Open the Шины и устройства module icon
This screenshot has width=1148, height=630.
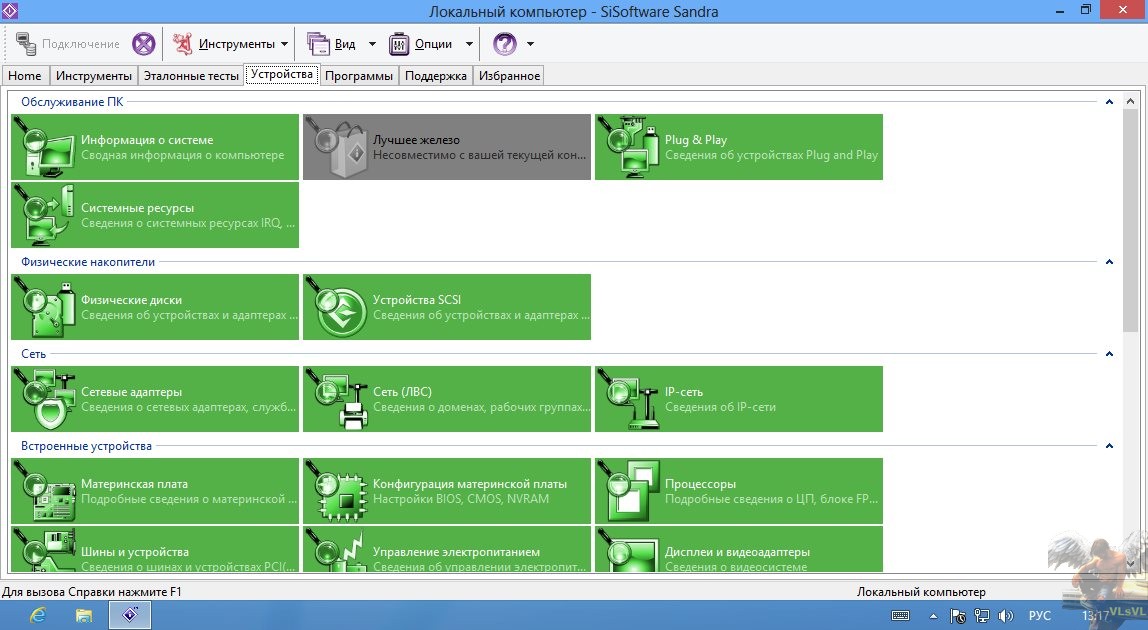(x=44, y=549)
